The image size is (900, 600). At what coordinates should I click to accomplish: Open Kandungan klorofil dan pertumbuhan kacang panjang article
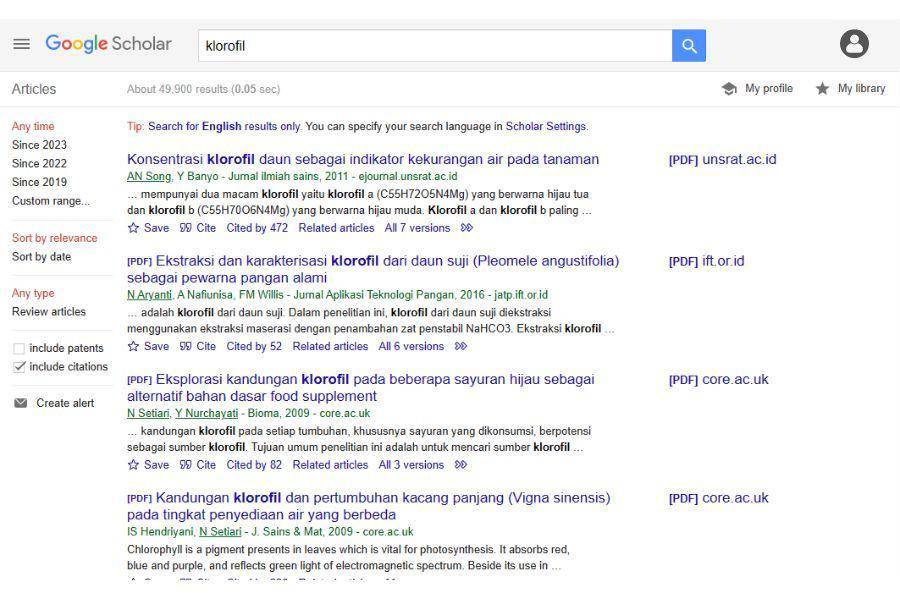(368, 506)
